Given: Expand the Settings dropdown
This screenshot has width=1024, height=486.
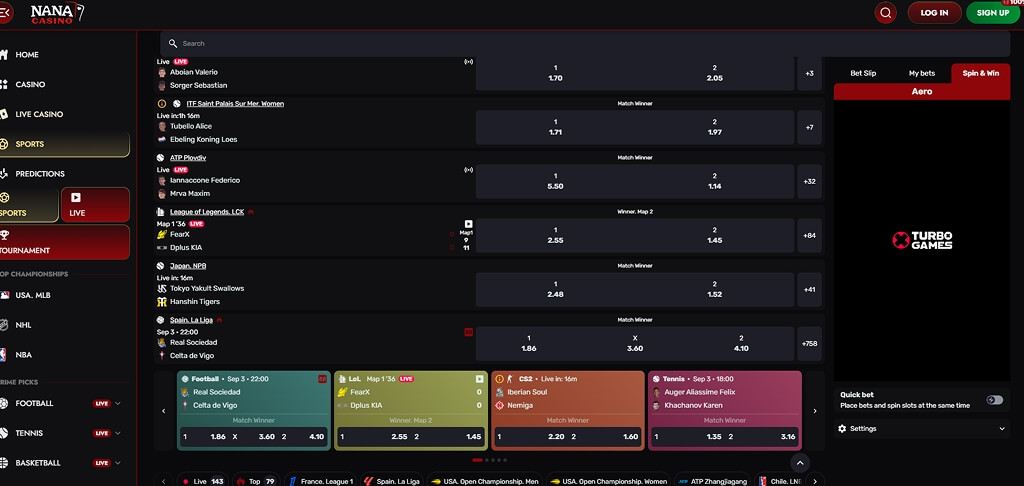Looking at the screenshot, I should click(x=921, y=429).
